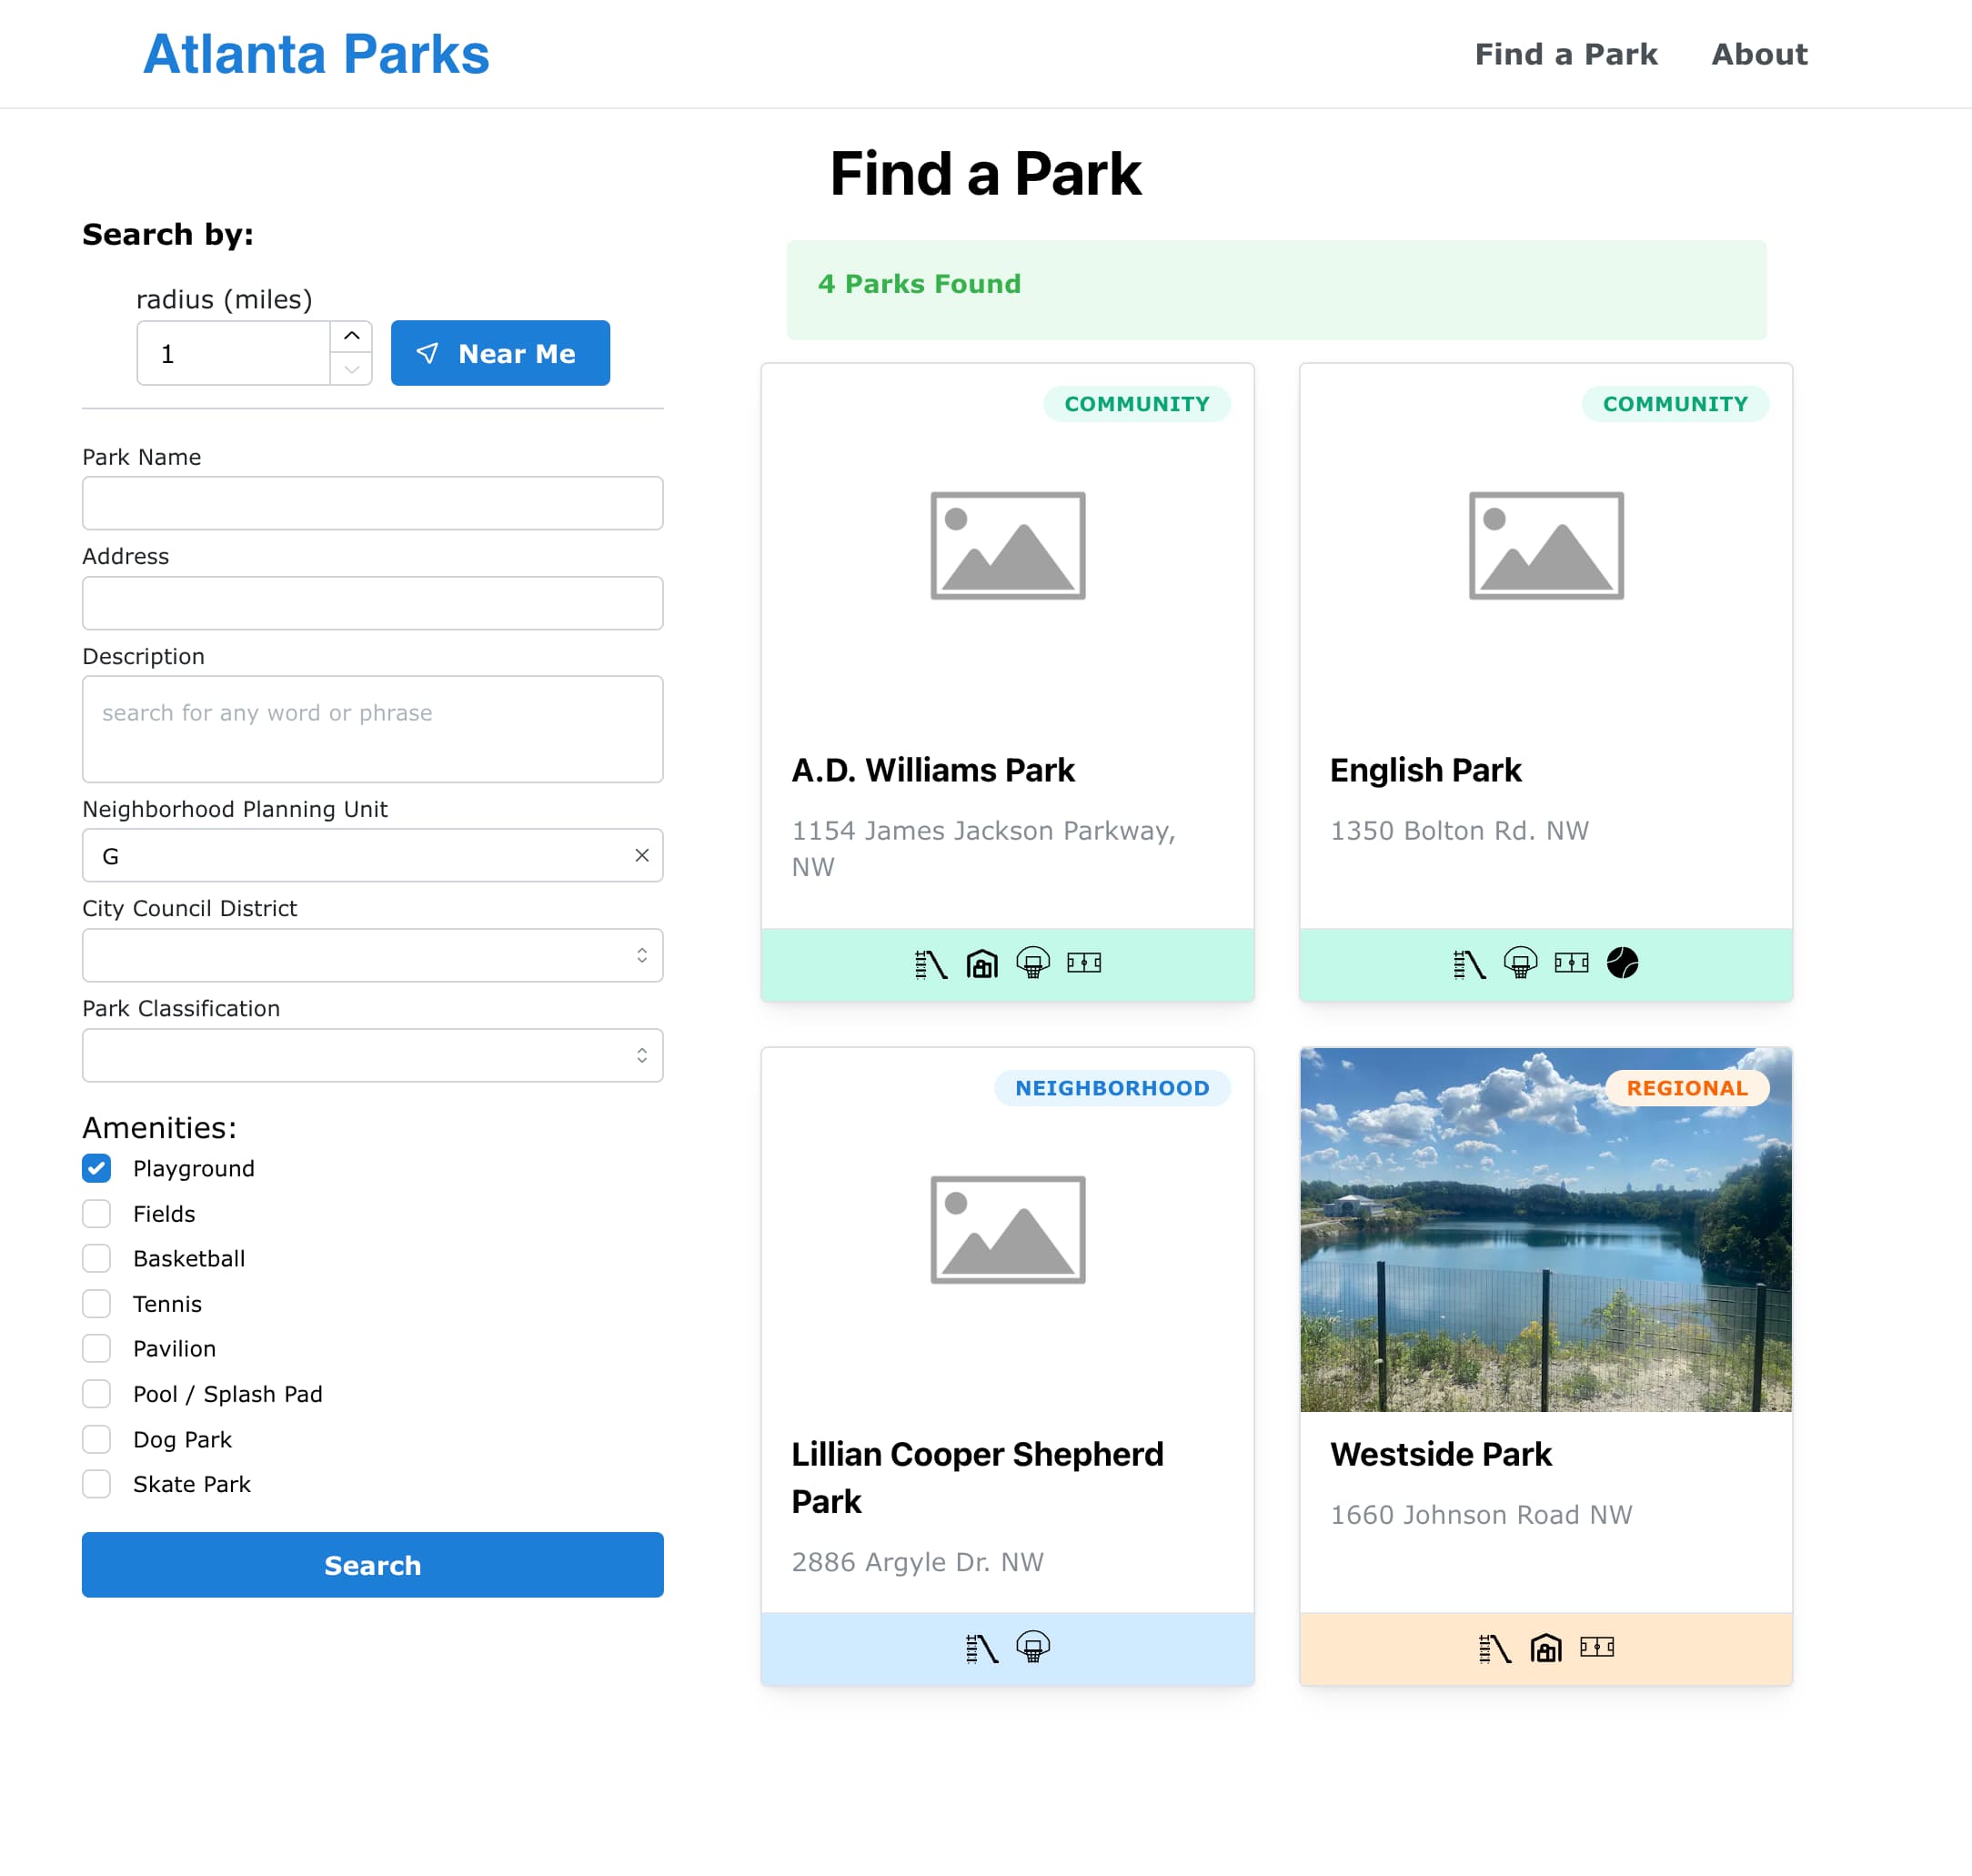Open the City Council District dropdown
The image size is (1972, 1876).
pyautogui.click(x=372, y=955)
